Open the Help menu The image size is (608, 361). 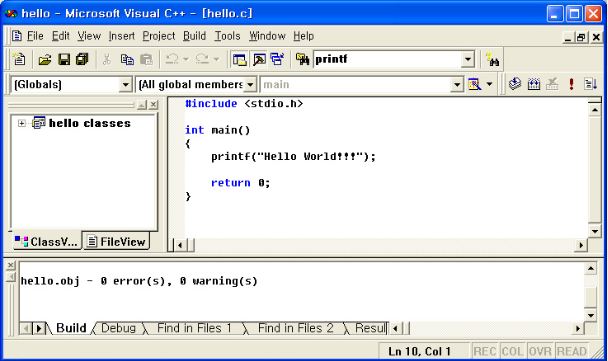(x=303, y=36)
